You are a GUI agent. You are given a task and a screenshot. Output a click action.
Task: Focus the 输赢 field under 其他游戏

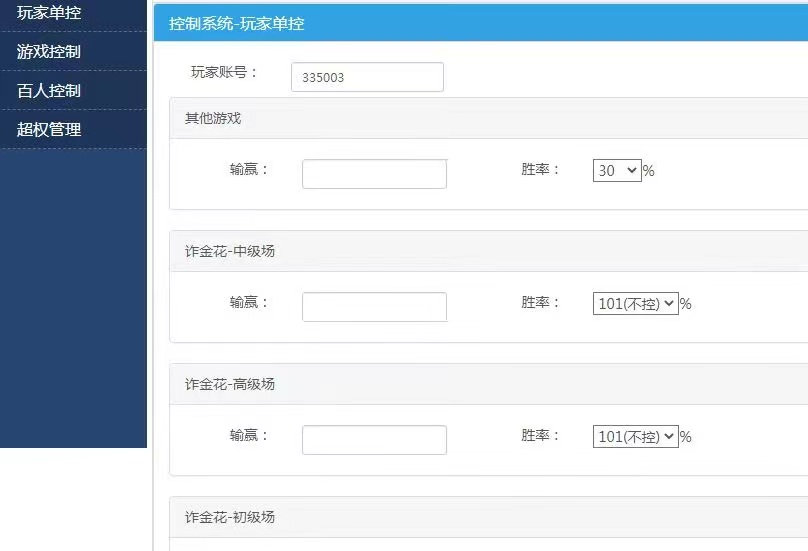click(374, 174)
